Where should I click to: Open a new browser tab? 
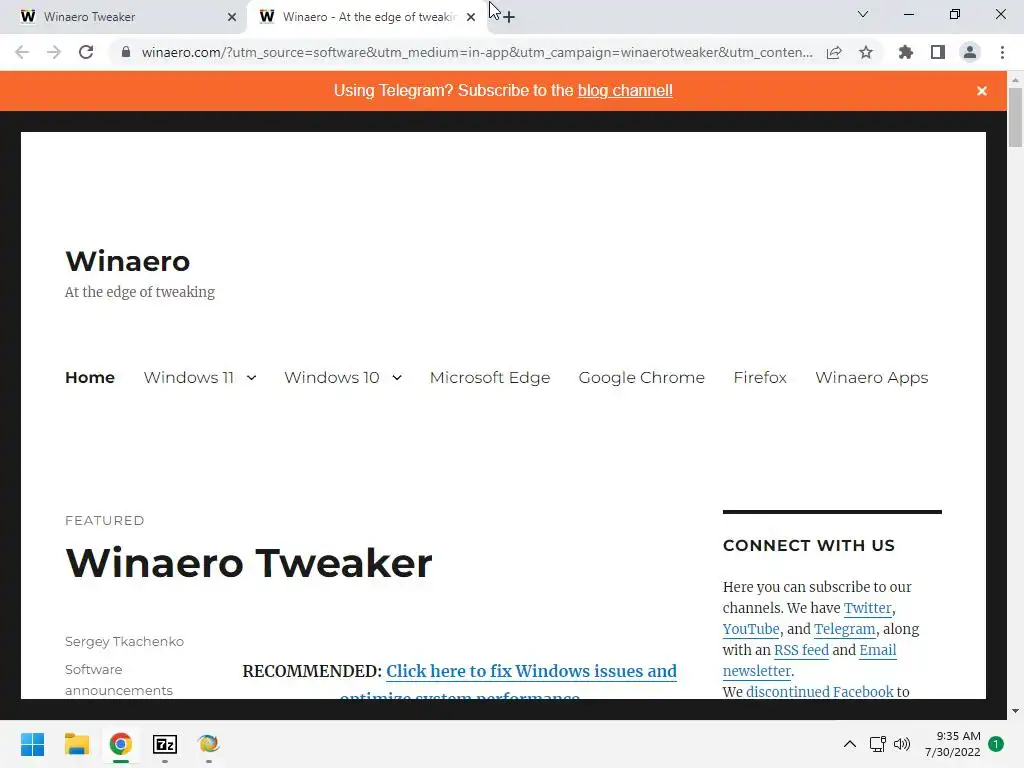coord(509,17)
